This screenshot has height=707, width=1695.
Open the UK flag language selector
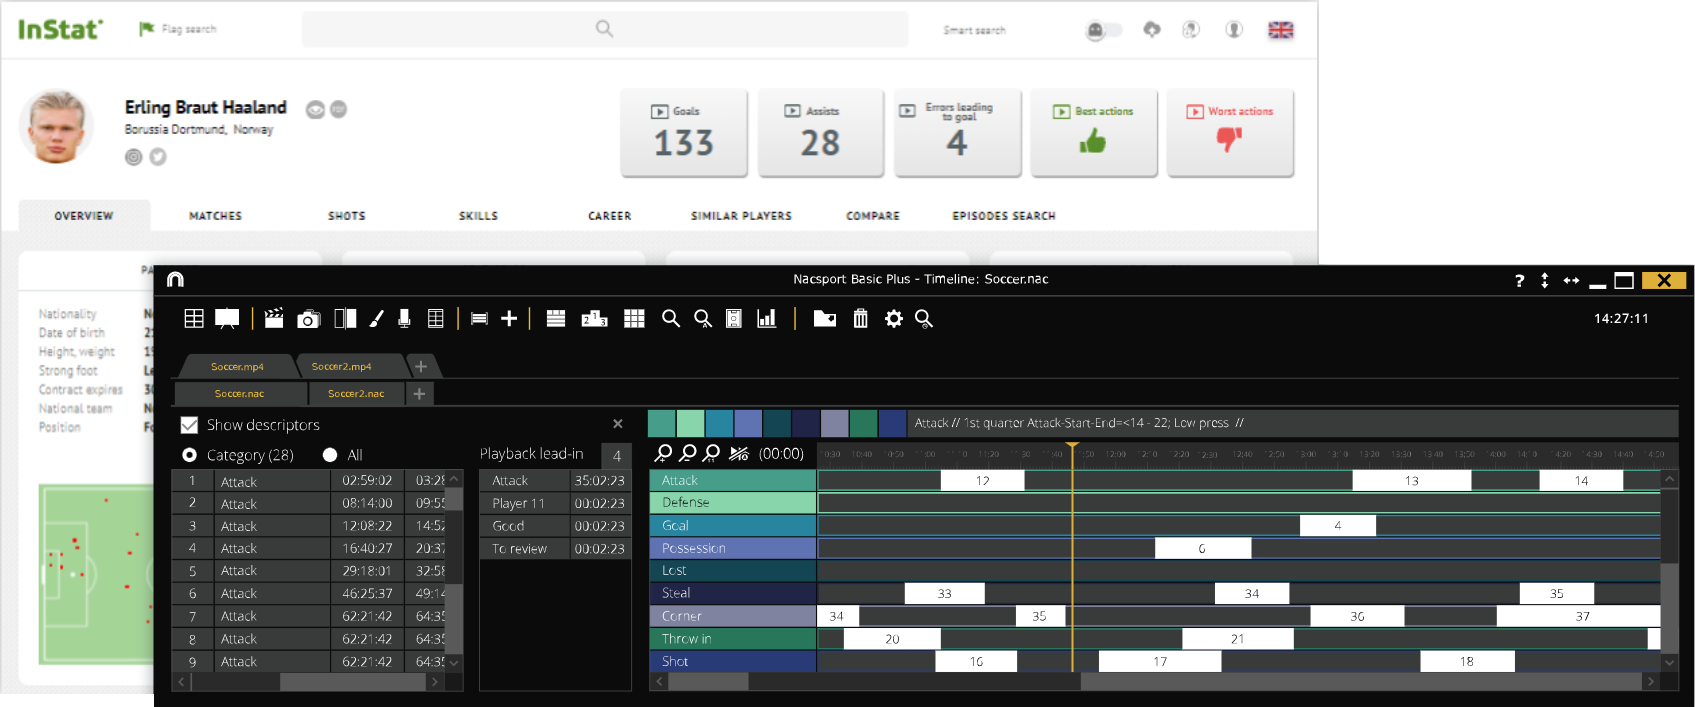point(1281,30)
